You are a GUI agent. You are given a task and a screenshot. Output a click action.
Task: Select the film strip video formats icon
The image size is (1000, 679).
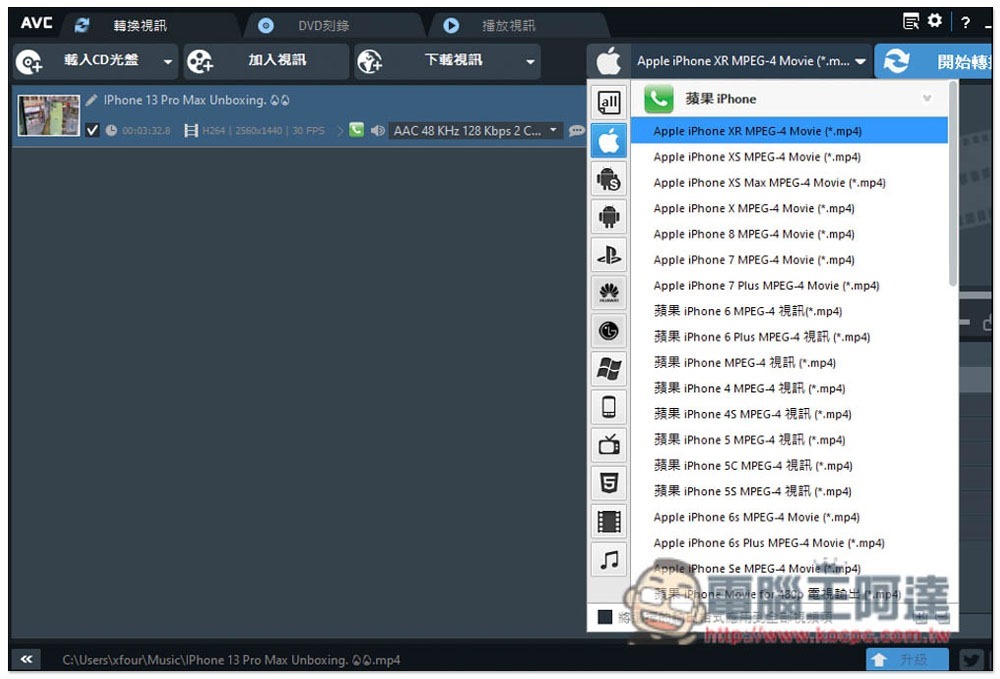[x=608, y=521]
